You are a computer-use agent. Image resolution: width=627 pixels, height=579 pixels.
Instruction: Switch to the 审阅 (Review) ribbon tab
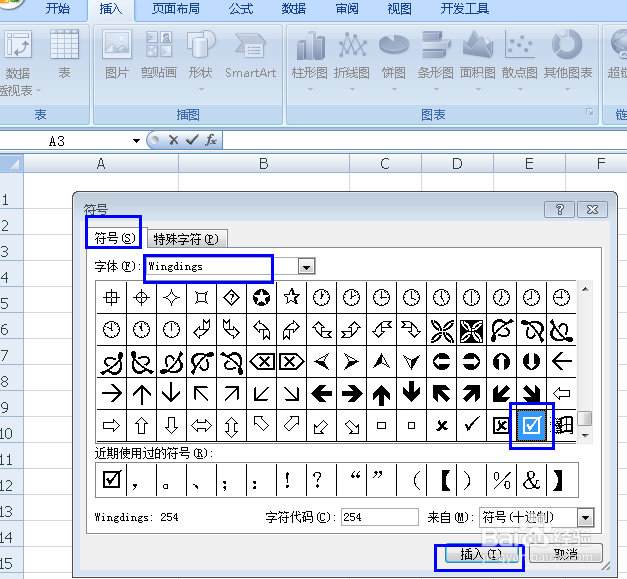click(347, 8)
